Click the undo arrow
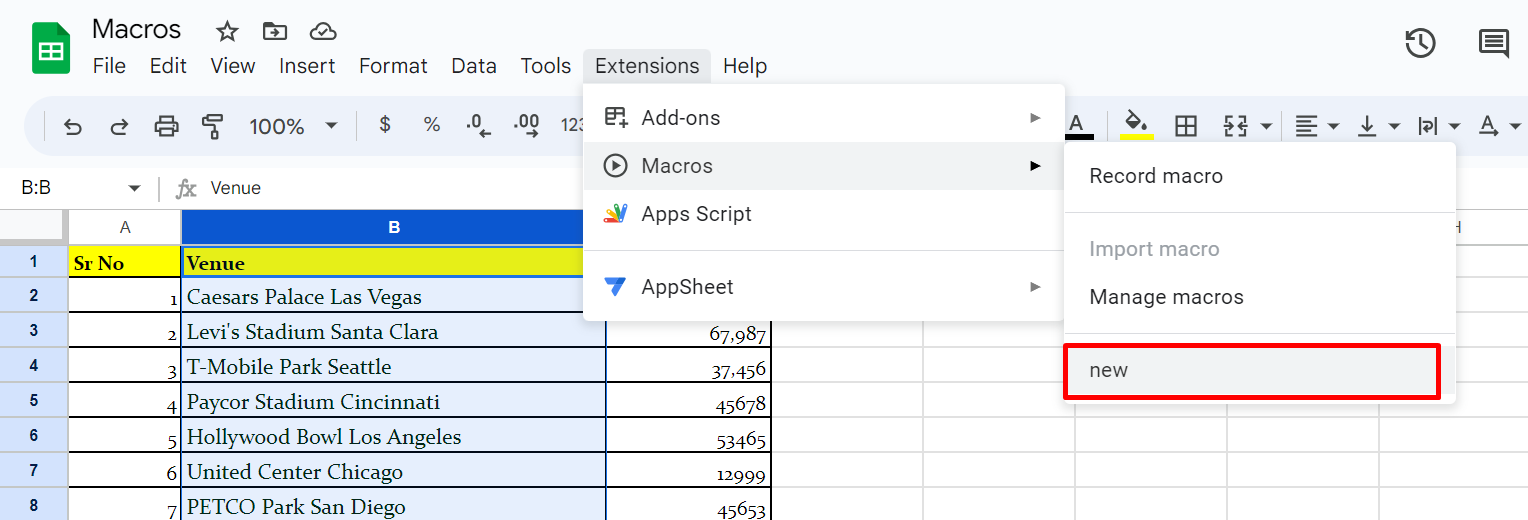This screenshot has width=1528, height=520. [x=72, y=126]
